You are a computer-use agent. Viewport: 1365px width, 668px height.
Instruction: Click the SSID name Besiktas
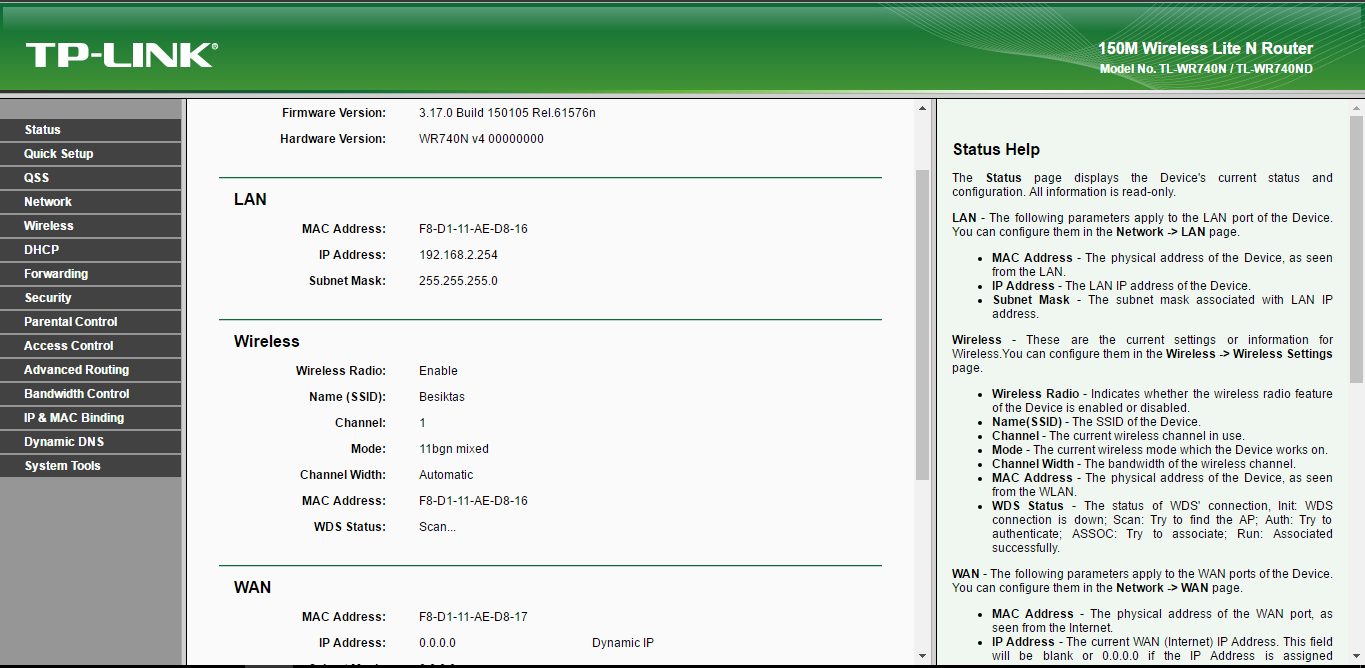coord(442,397)
